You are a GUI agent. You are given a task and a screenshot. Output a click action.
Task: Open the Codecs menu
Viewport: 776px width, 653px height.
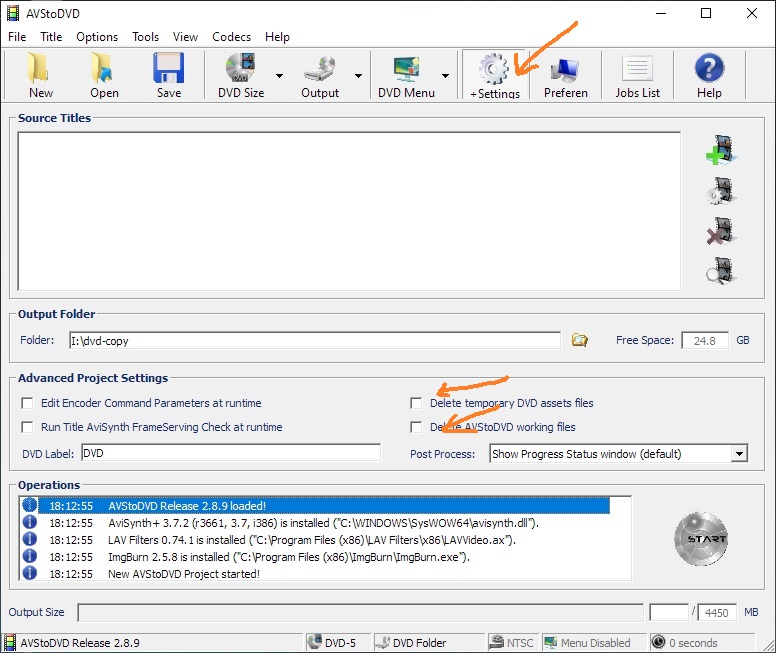tap(231, 37)
